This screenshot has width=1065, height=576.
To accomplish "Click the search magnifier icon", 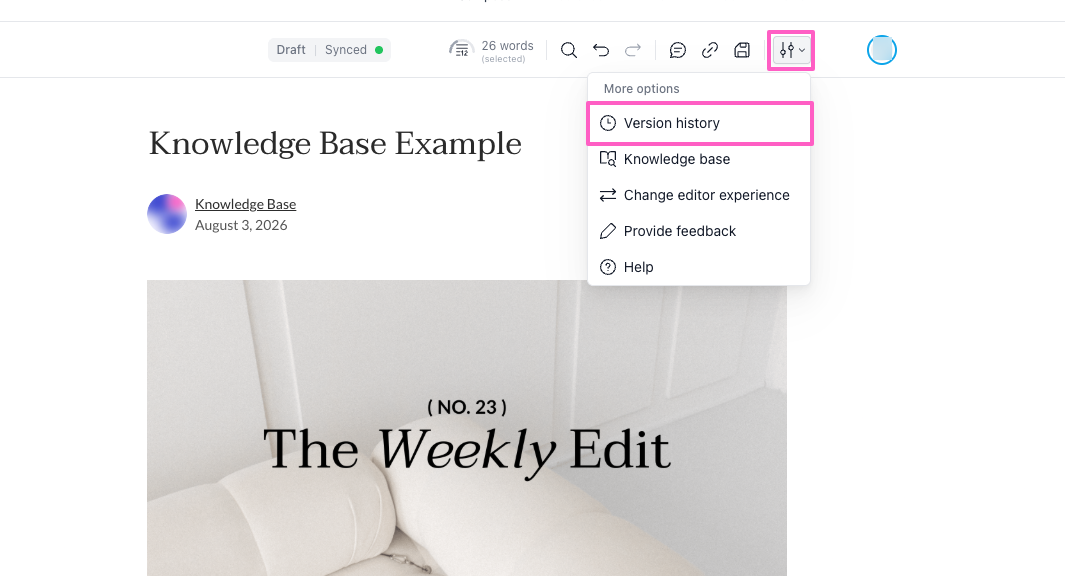I will 568,50.
